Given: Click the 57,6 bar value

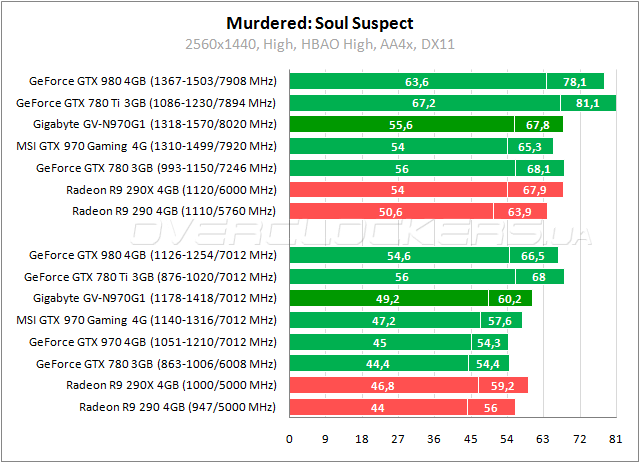Looking at the screenshot, I should pyautogui.click(x=500, y=321).
